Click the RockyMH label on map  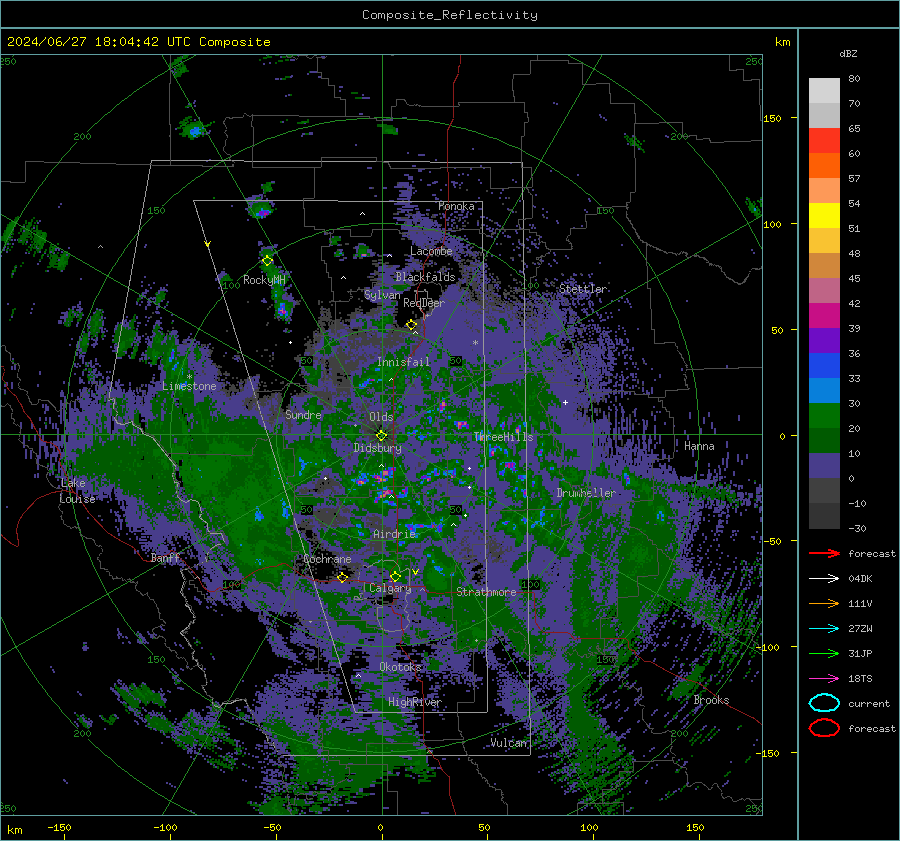pos(264,280)
